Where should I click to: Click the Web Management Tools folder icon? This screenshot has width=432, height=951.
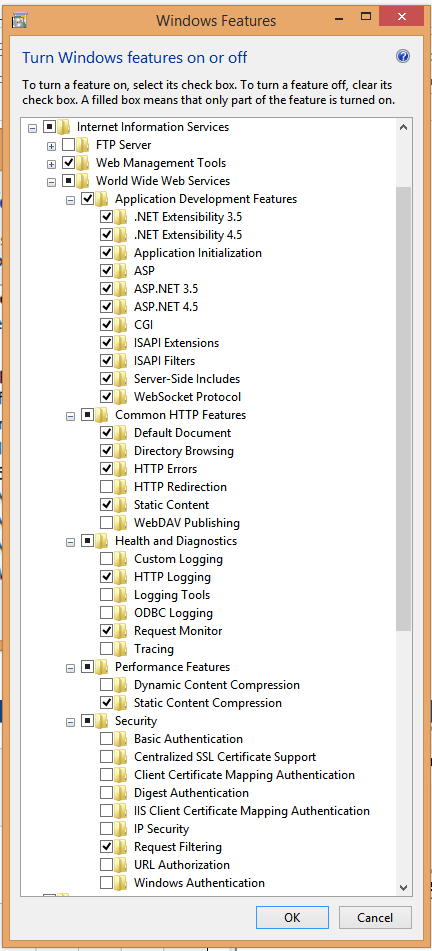coord(84,163)
